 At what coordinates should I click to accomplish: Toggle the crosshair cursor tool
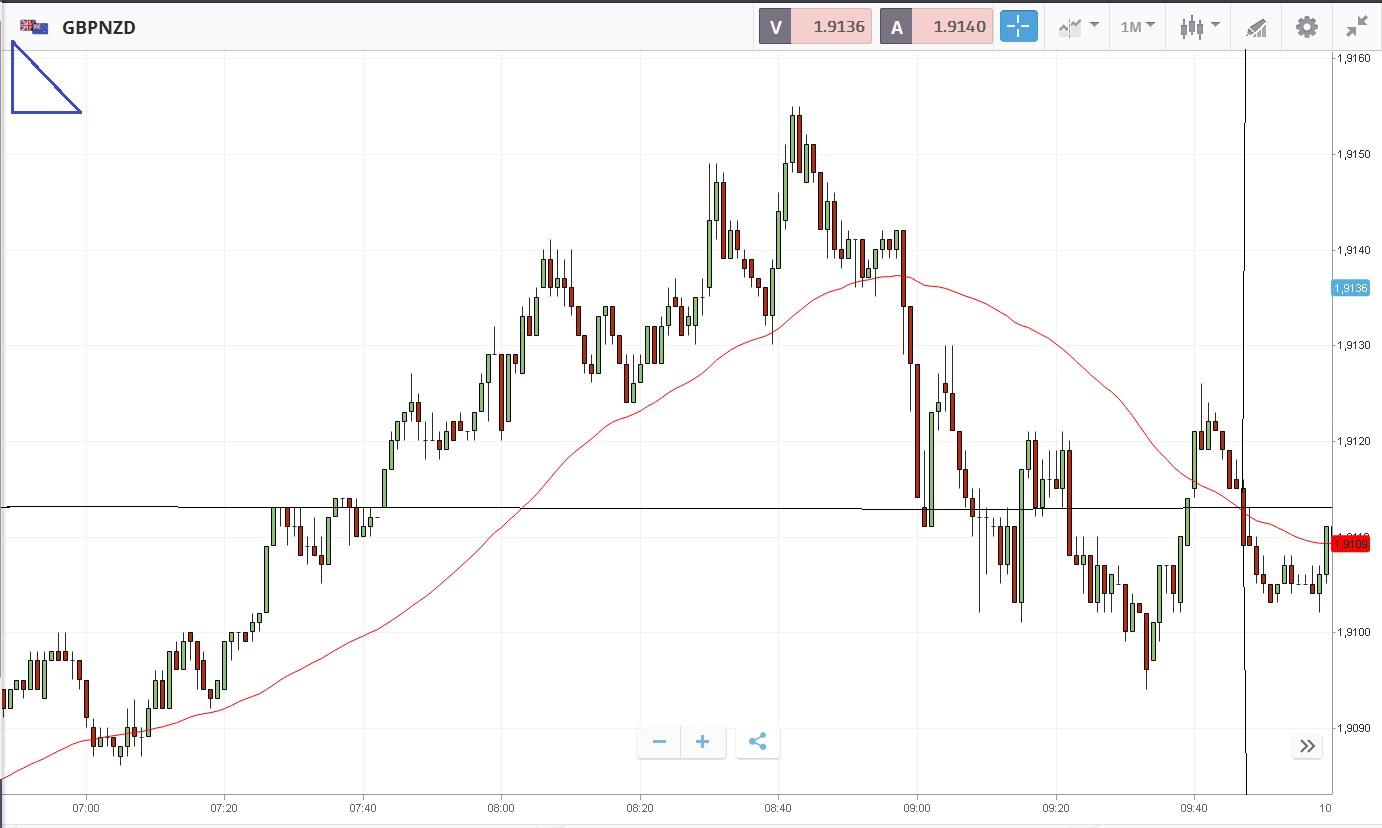click(x=1018, y=27)
